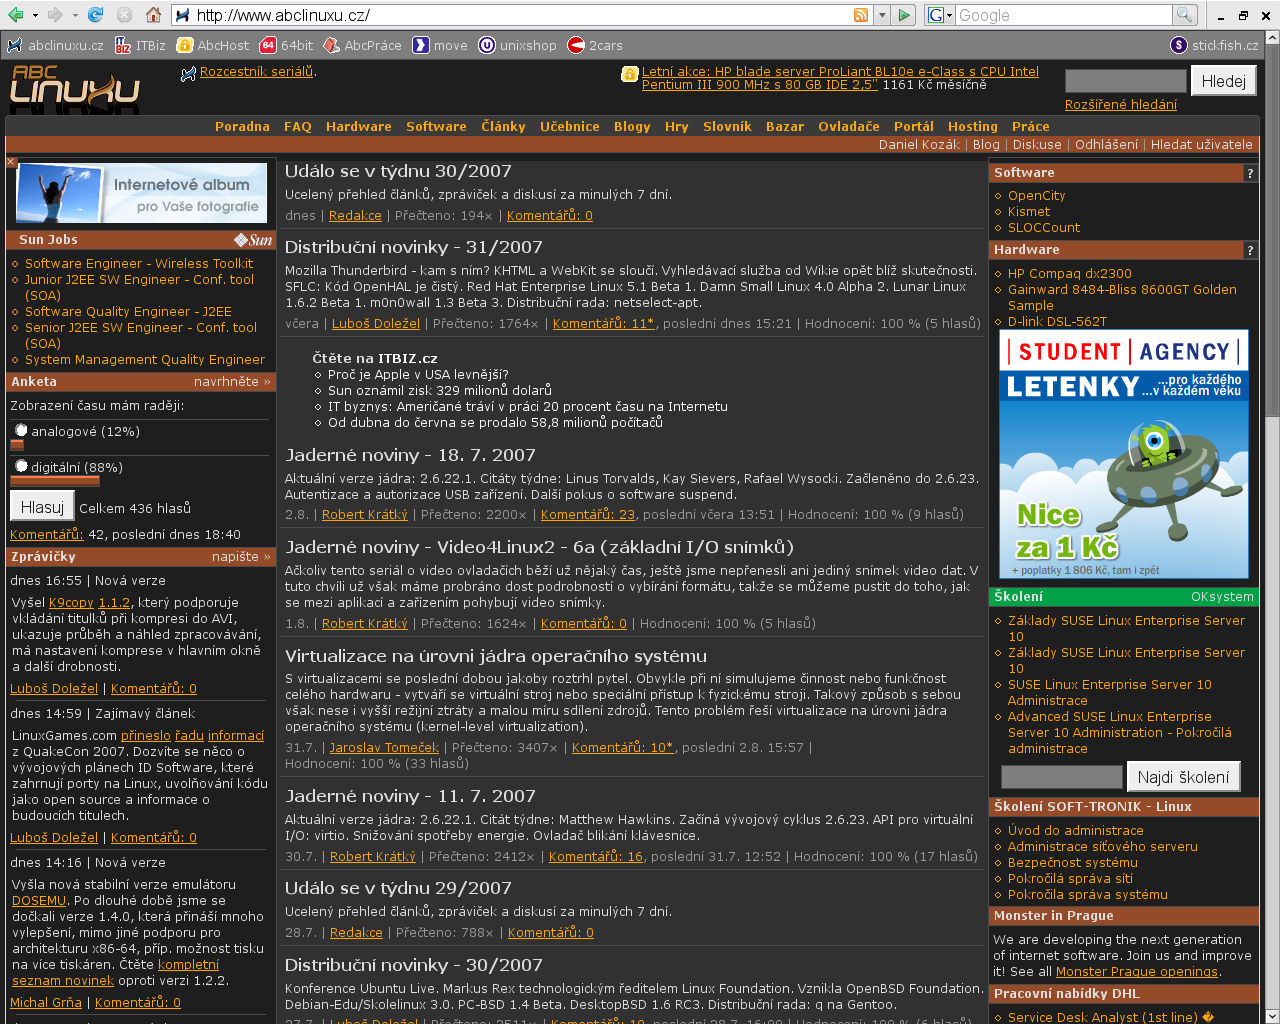Open the 2cars bookmark
The image size is (1280, 1024).
595,45
